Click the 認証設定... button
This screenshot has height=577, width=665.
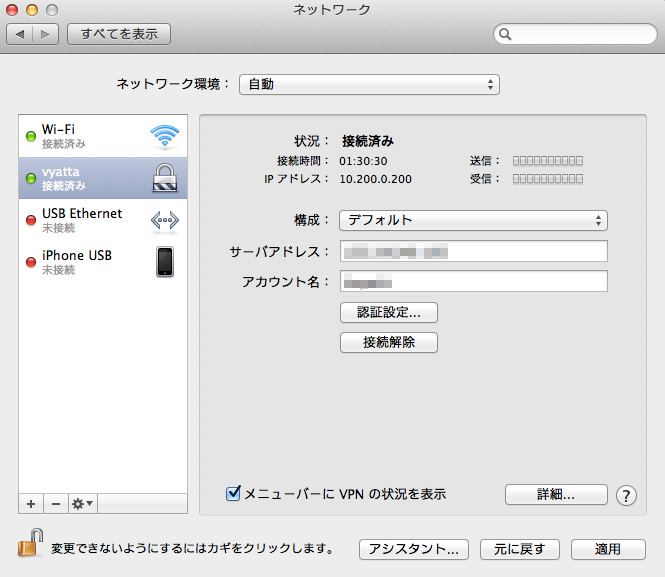(389, 312)
